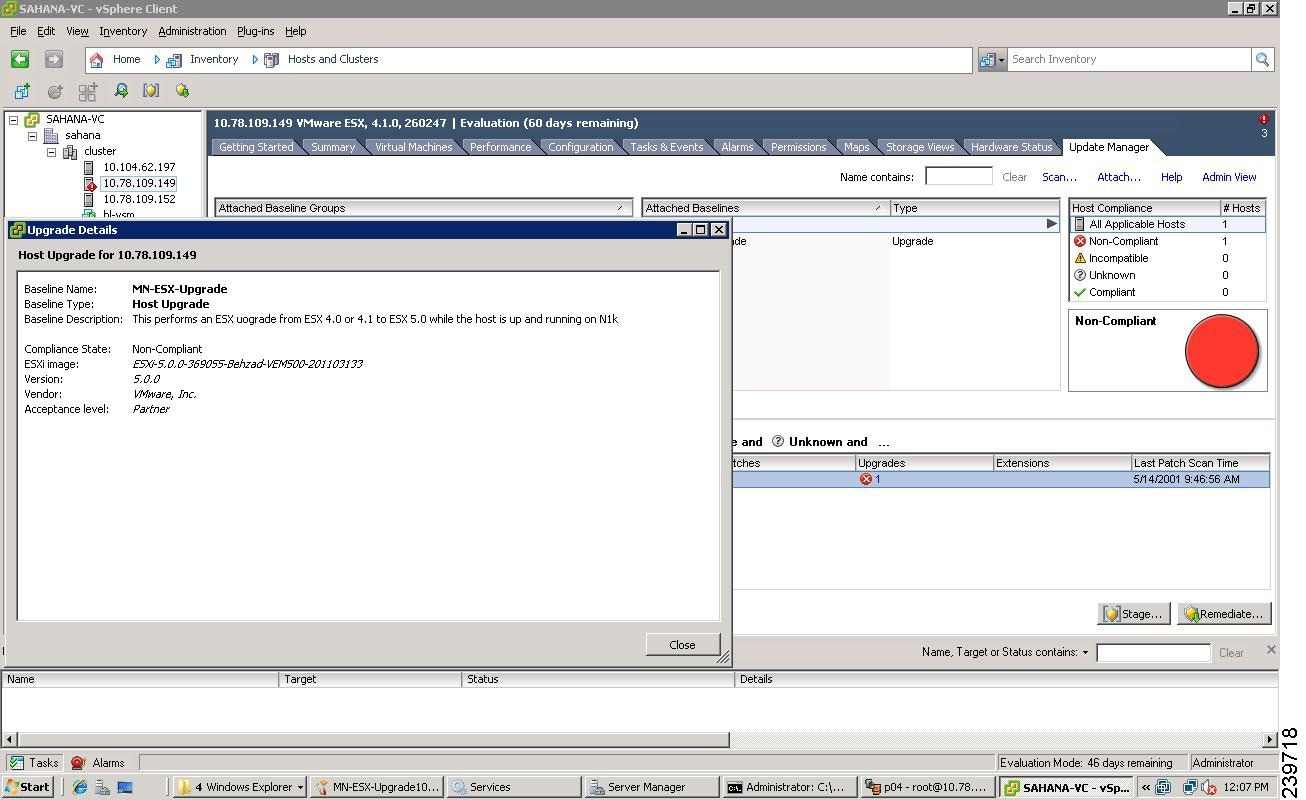The height and width of the screenshot is (800, 1306).
Task: Click the Scan... link
Action: coord(1059,177)
